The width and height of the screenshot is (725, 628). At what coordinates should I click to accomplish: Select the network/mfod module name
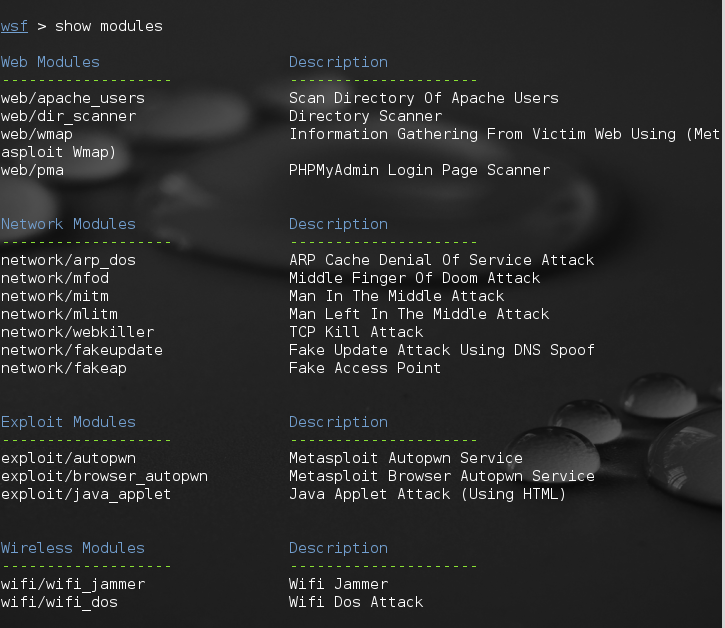tap(55, 278)
